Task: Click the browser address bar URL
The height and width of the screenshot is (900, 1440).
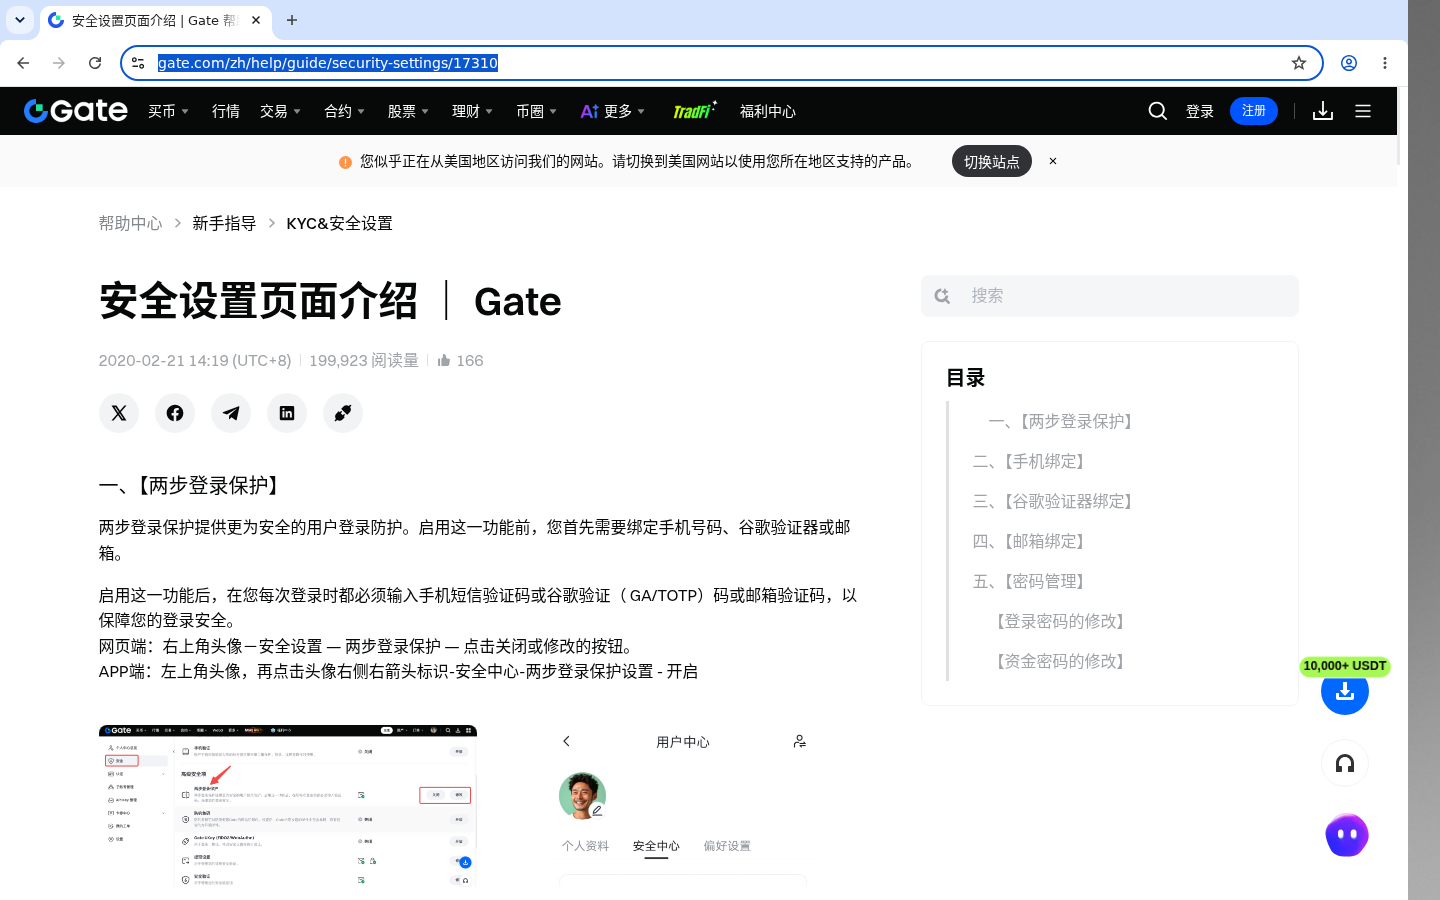Action: point(328,63)
